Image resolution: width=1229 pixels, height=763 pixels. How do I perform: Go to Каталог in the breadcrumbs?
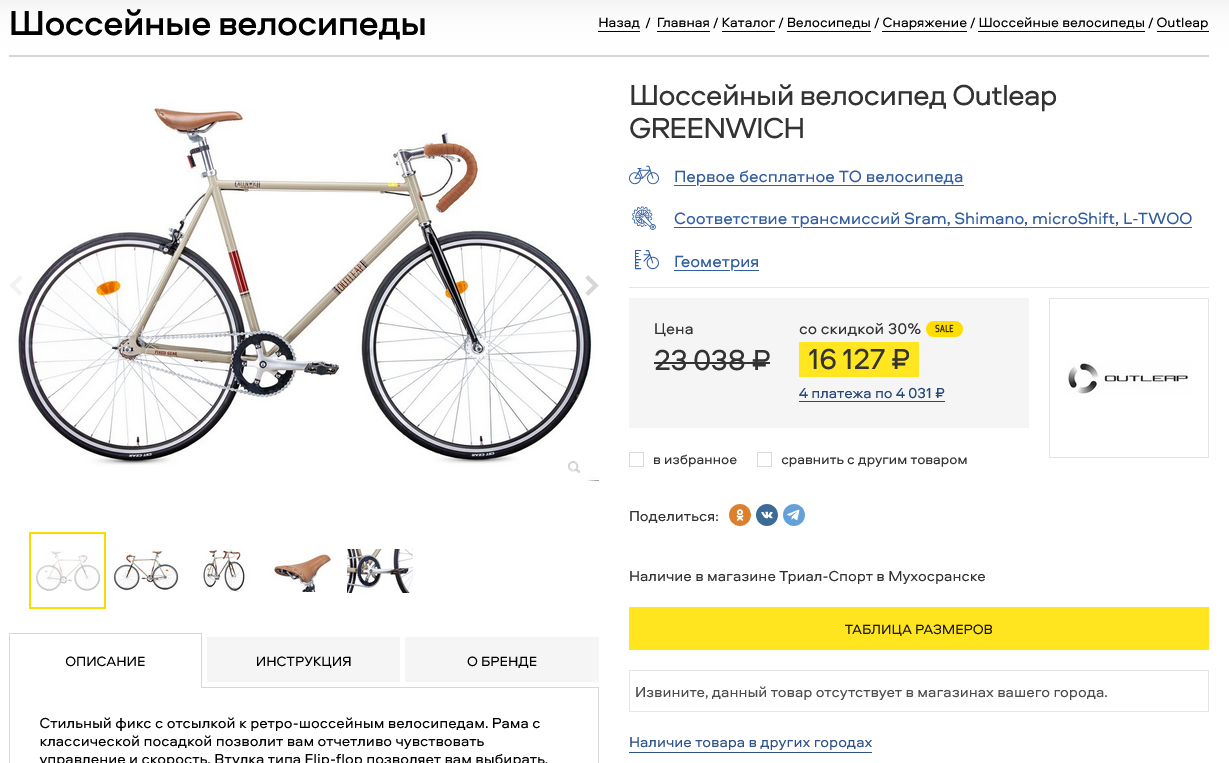click(748, 23)
